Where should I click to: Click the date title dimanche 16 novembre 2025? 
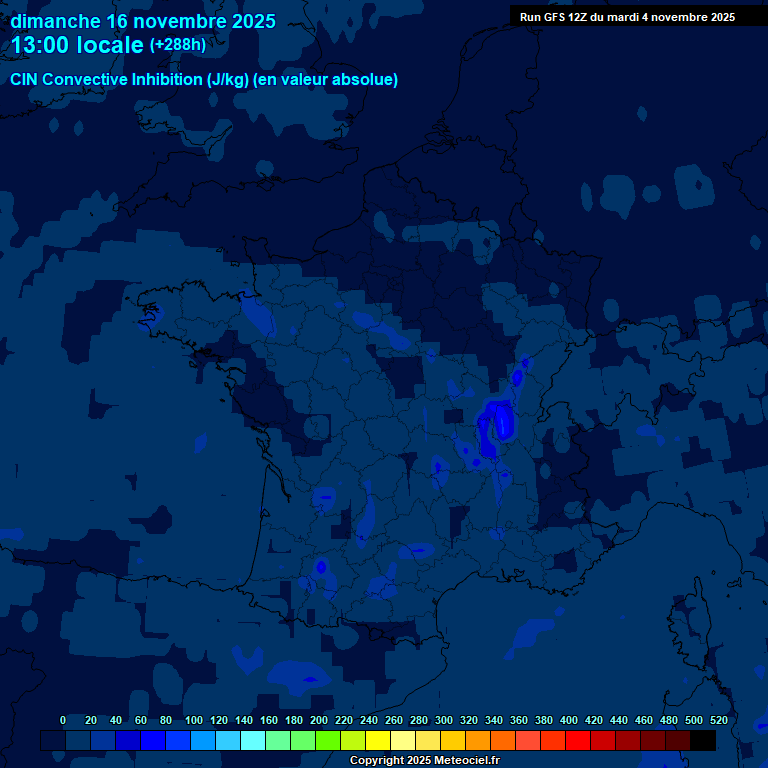[143, 21]
